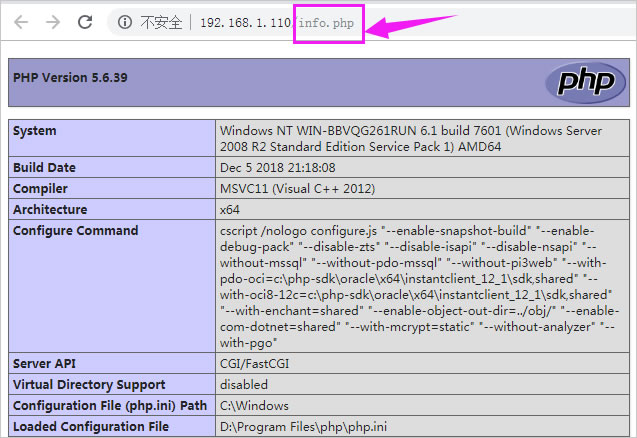
Task: Click the 'Build Date' row label
Action: (x=44, y=167)
